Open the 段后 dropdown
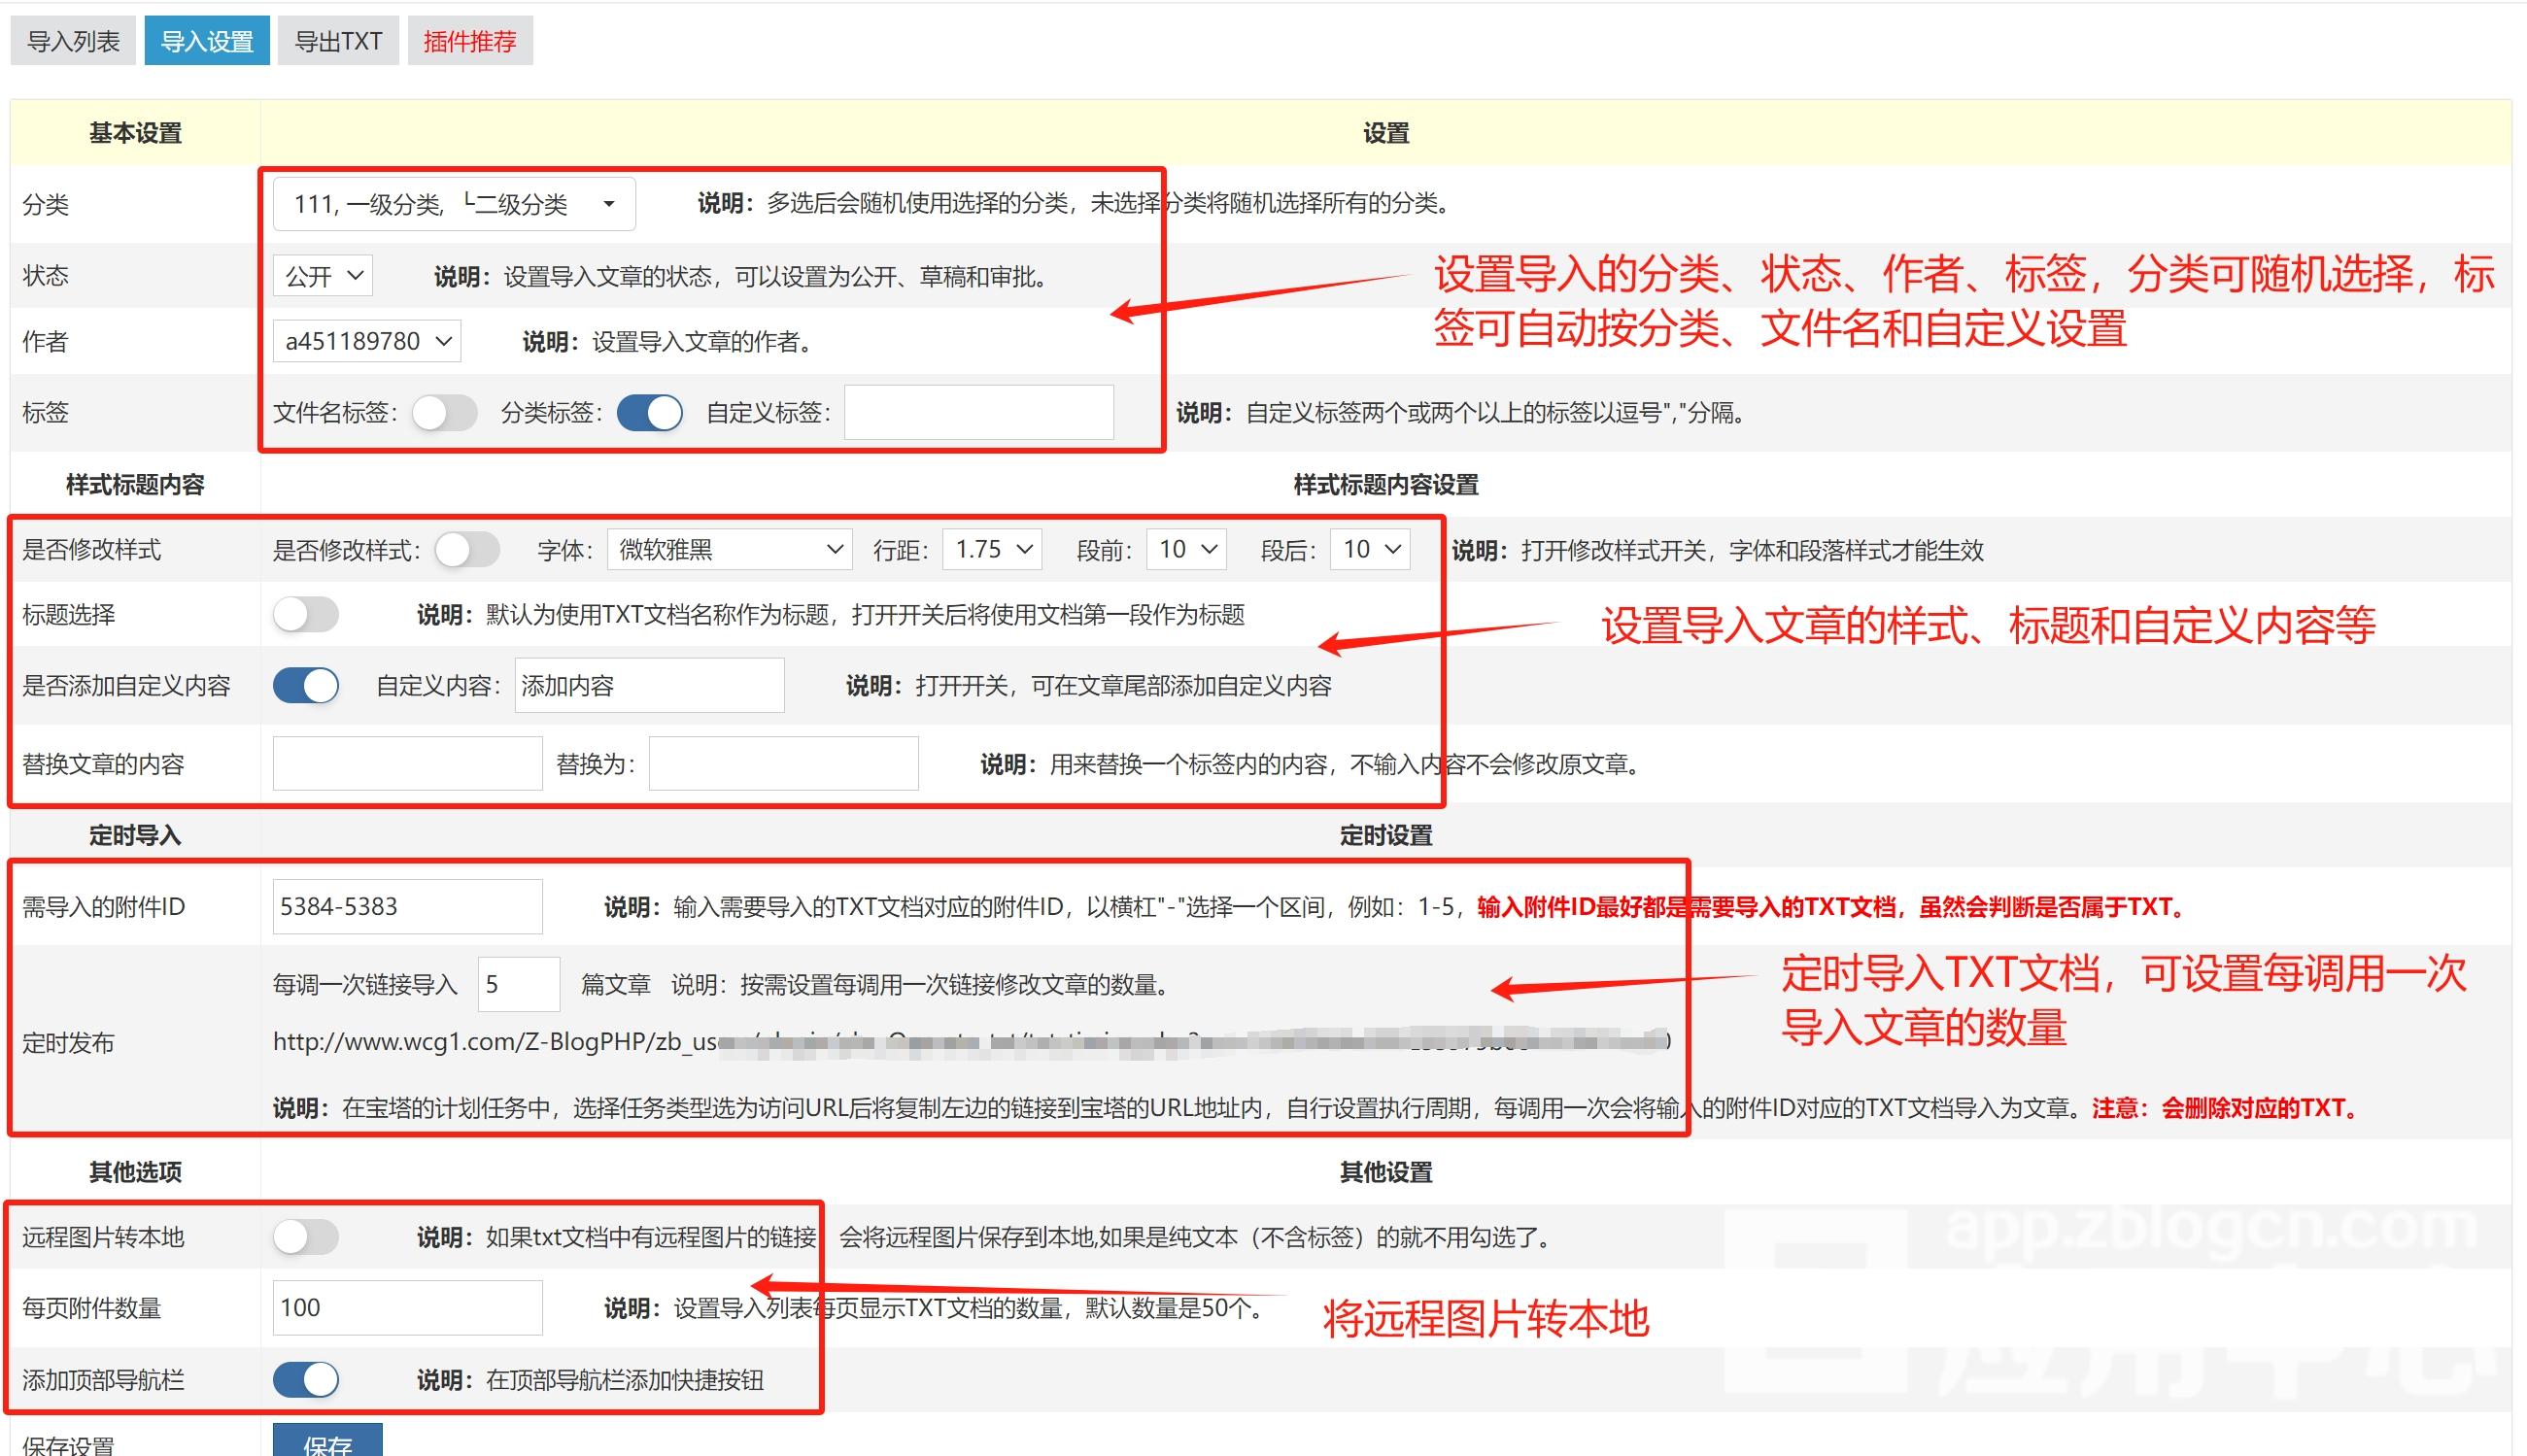The image size is (2527, 1456). click(1370, 549)
